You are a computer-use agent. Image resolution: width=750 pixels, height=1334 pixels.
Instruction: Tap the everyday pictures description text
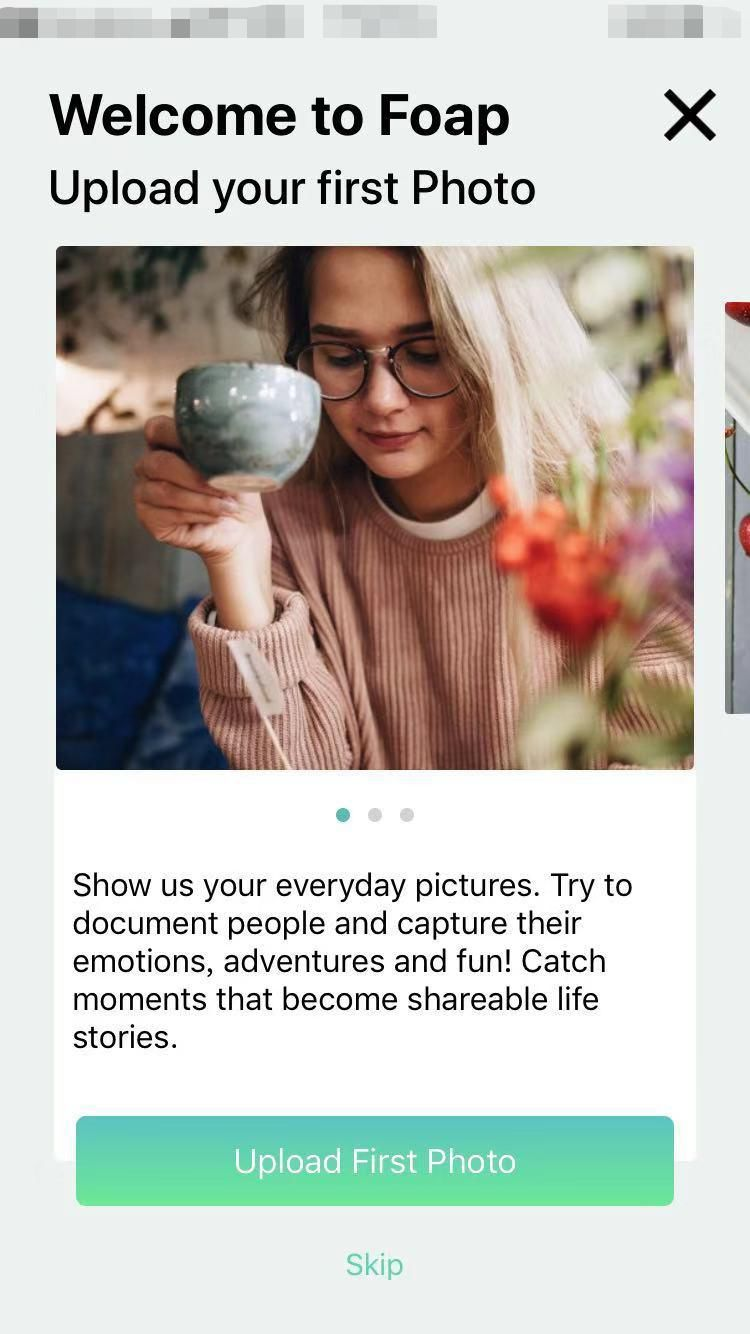coord(352,961)
